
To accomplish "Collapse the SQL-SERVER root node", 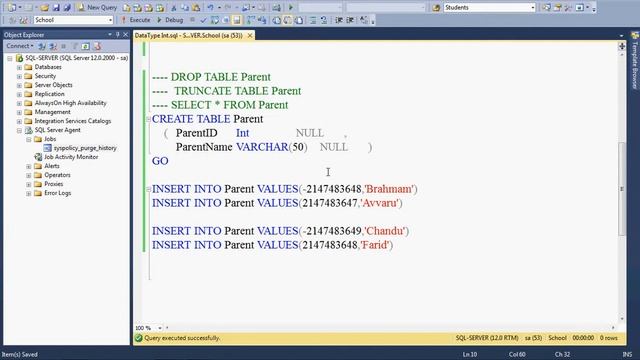I will coord(10,58).
